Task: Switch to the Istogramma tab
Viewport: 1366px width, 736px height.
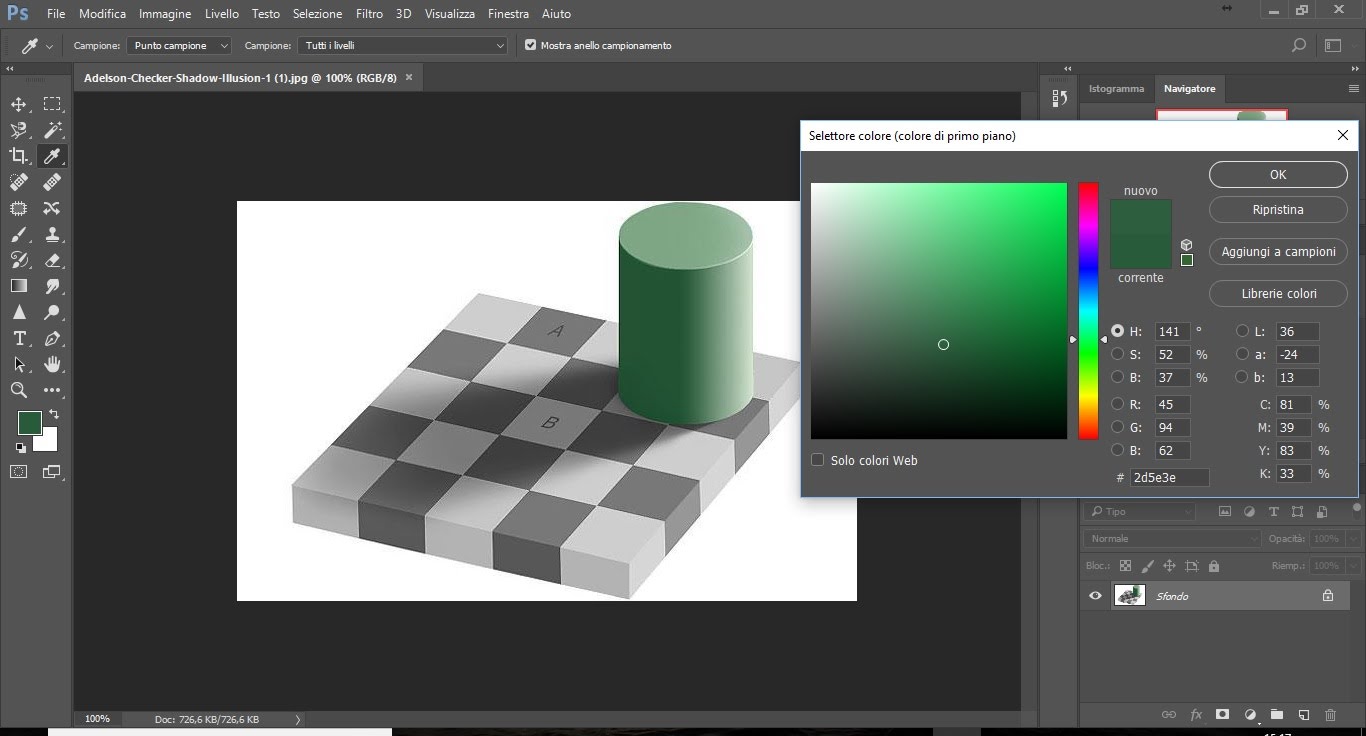Action: coord(1116,89)
